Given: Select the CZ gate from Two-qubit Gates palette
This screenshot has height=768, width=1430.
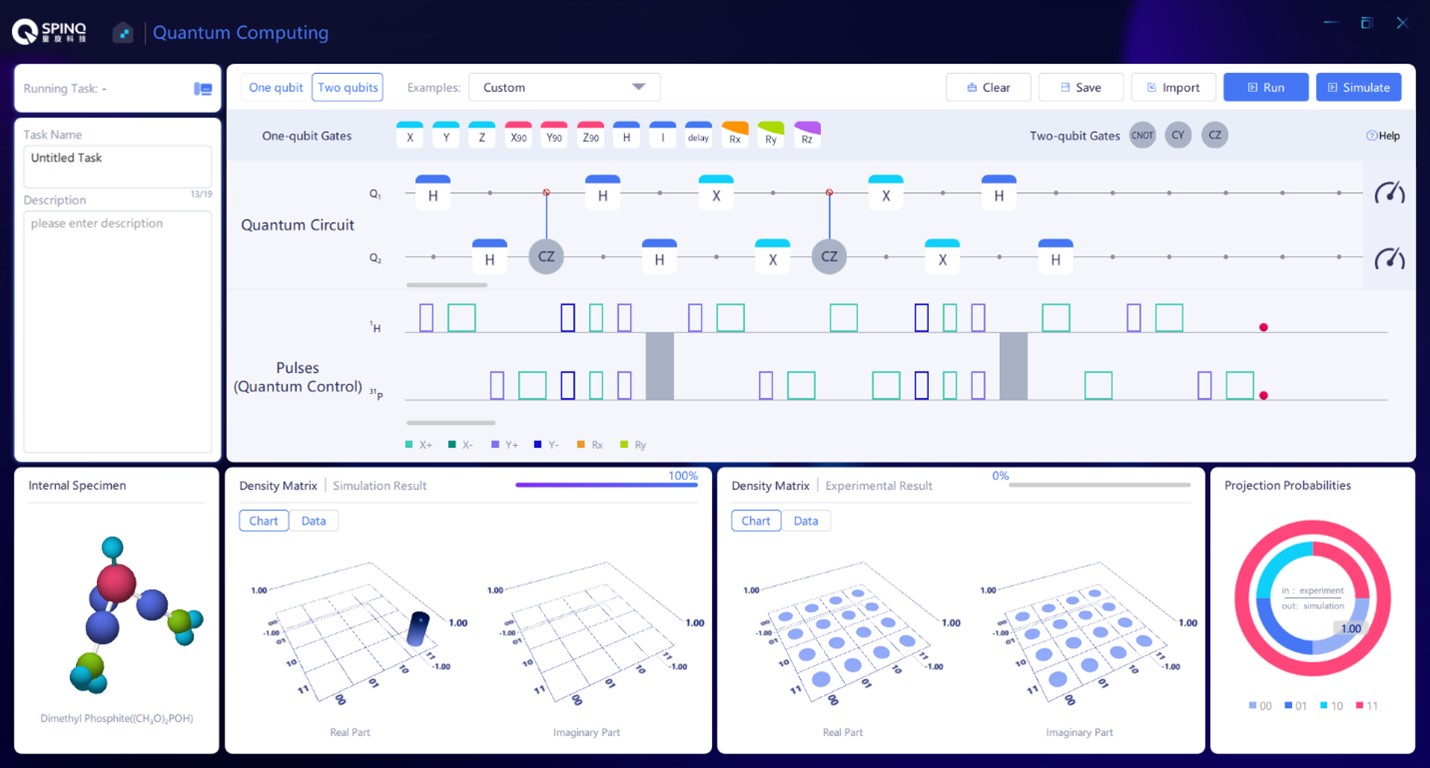Looking at the screenshot, I should pos(1214,135).
